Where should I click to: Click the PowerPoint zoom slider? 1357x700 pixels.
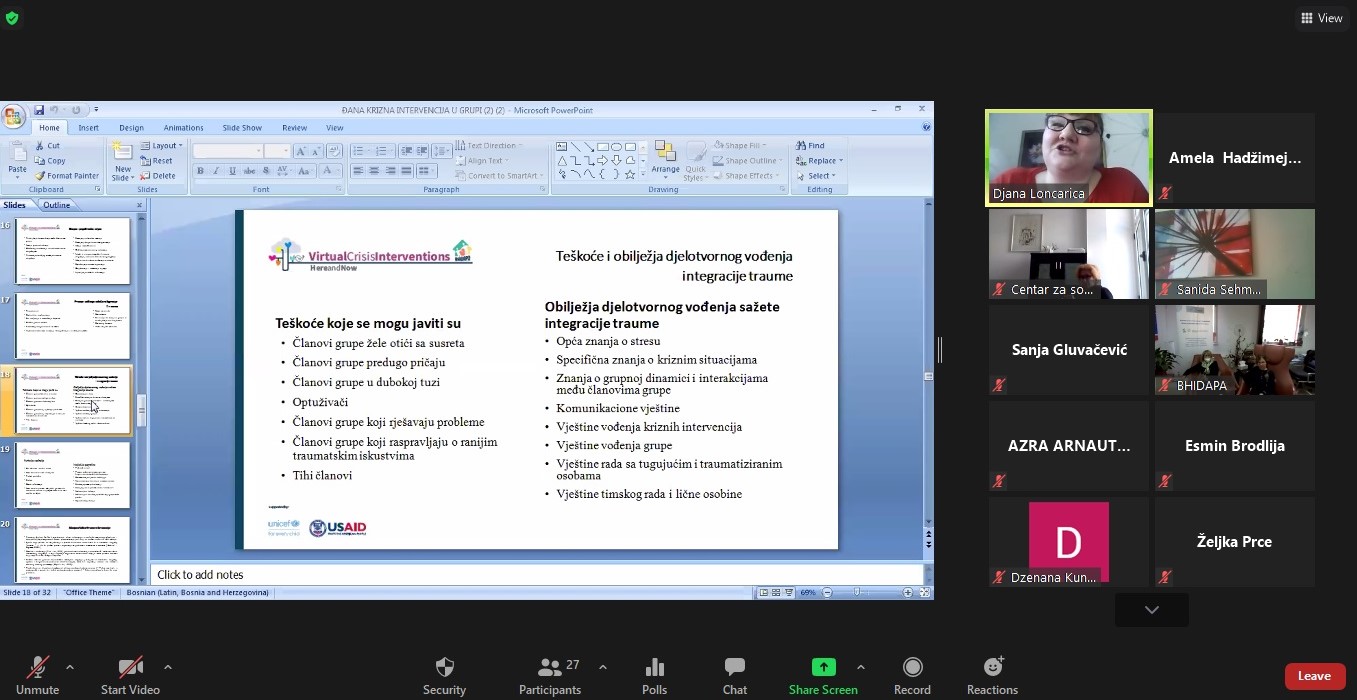858,593
